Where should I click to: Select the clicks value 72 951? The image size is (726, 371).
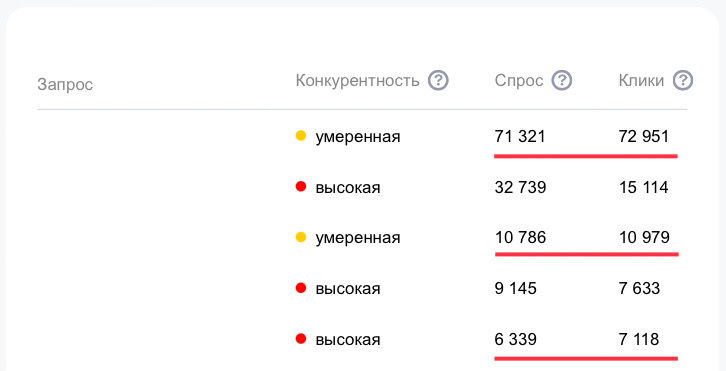pos(644,137)
